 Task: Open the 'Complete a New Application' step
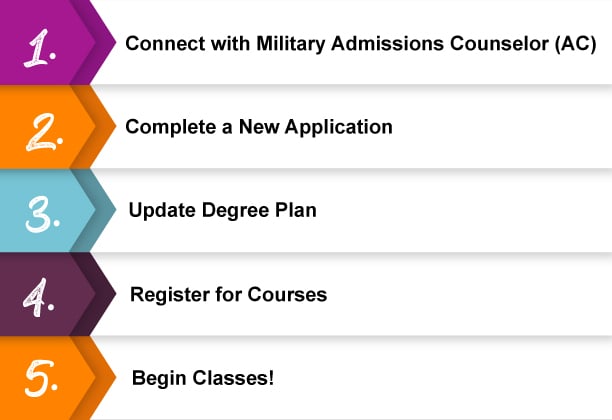click(x=259, y=127)
